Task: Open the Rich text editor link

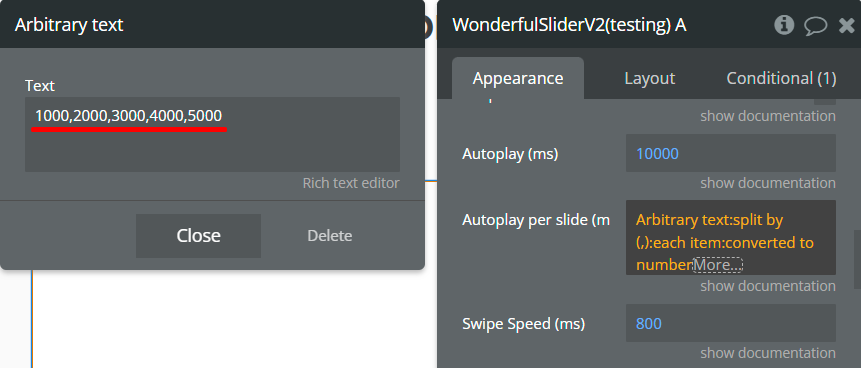Action: (x=351, y=183)
